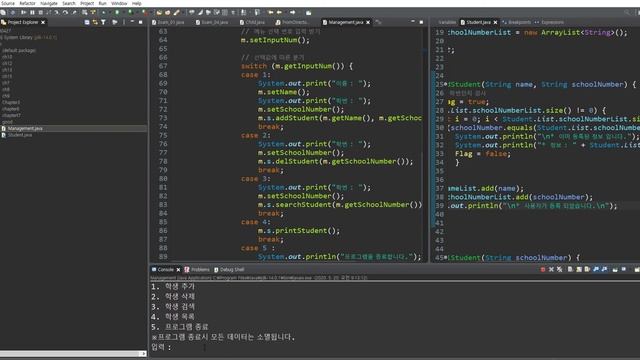Open the Project Explorer filter icon
Viewport: 640px width, 360px height.
[103, 22]
